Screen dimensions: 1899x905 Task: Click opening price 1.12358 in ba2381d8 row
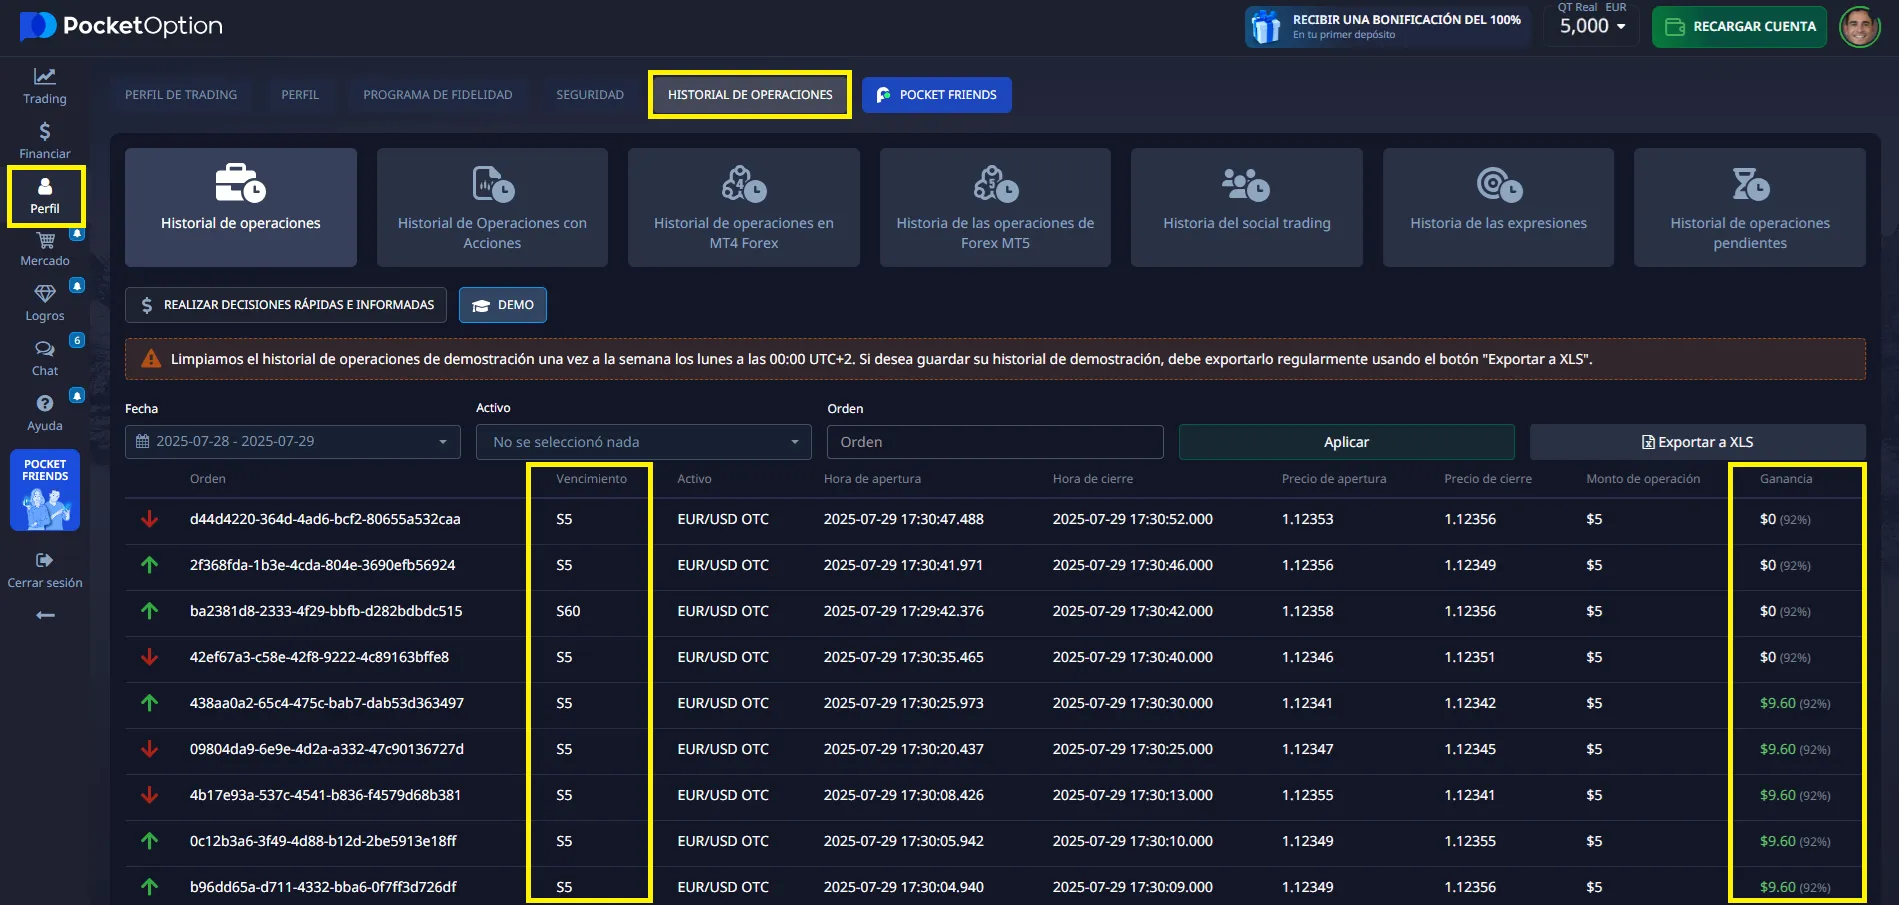(1308, 611)
